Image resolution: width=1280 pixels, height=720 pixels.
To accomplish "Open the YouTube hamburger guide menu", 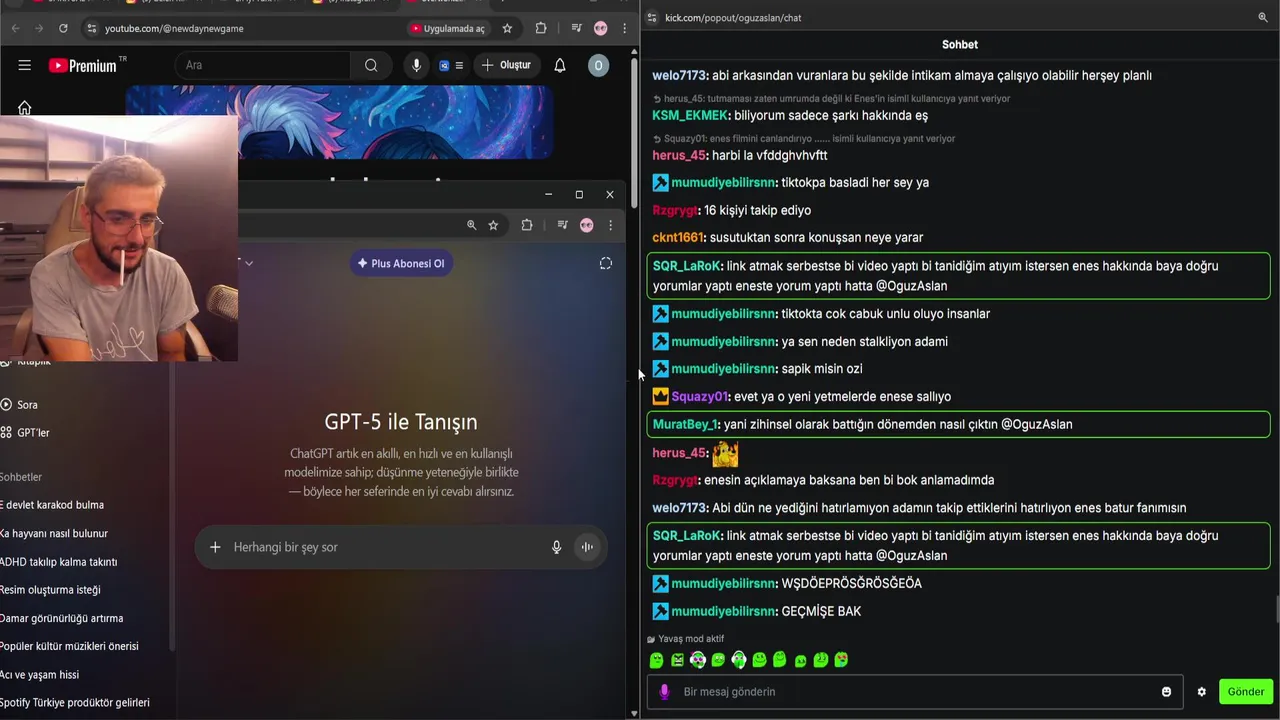I will 24,65.
